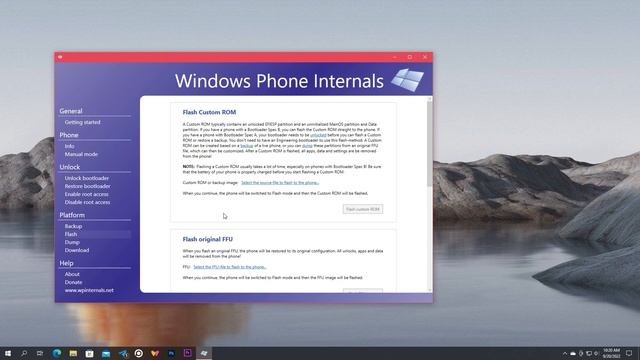Viewport: 640px width, 360px height.
Task: Open Mail app from the taskbar
Action: click(106, 353)
